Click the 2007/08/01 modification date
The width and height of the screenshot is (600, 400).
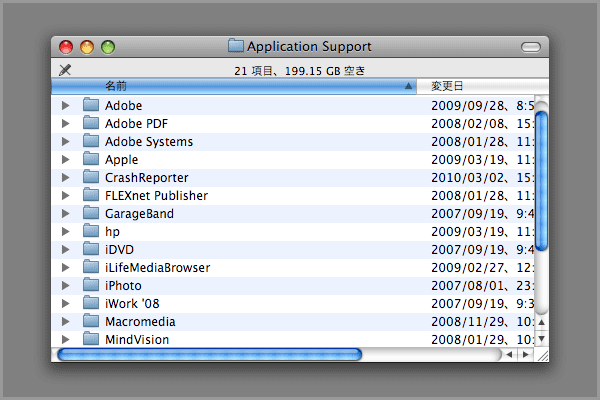pos(483,286)
